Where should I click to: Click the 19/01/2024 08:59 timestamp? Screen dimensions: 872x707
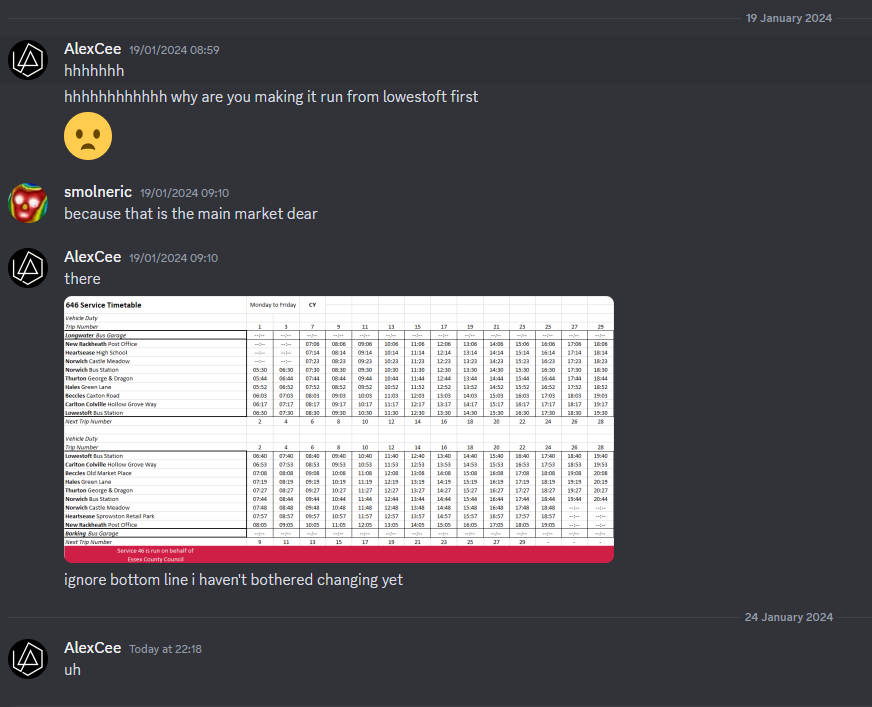(174, 50)
